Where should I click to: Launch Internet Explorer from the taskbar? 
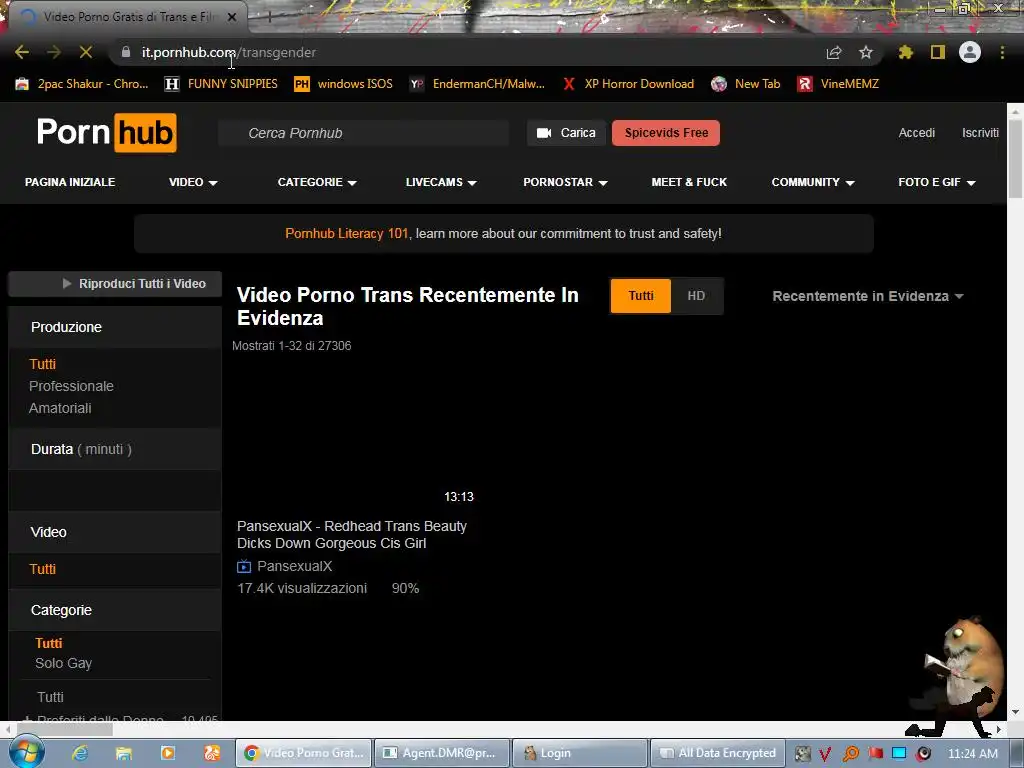click(80, 753)
